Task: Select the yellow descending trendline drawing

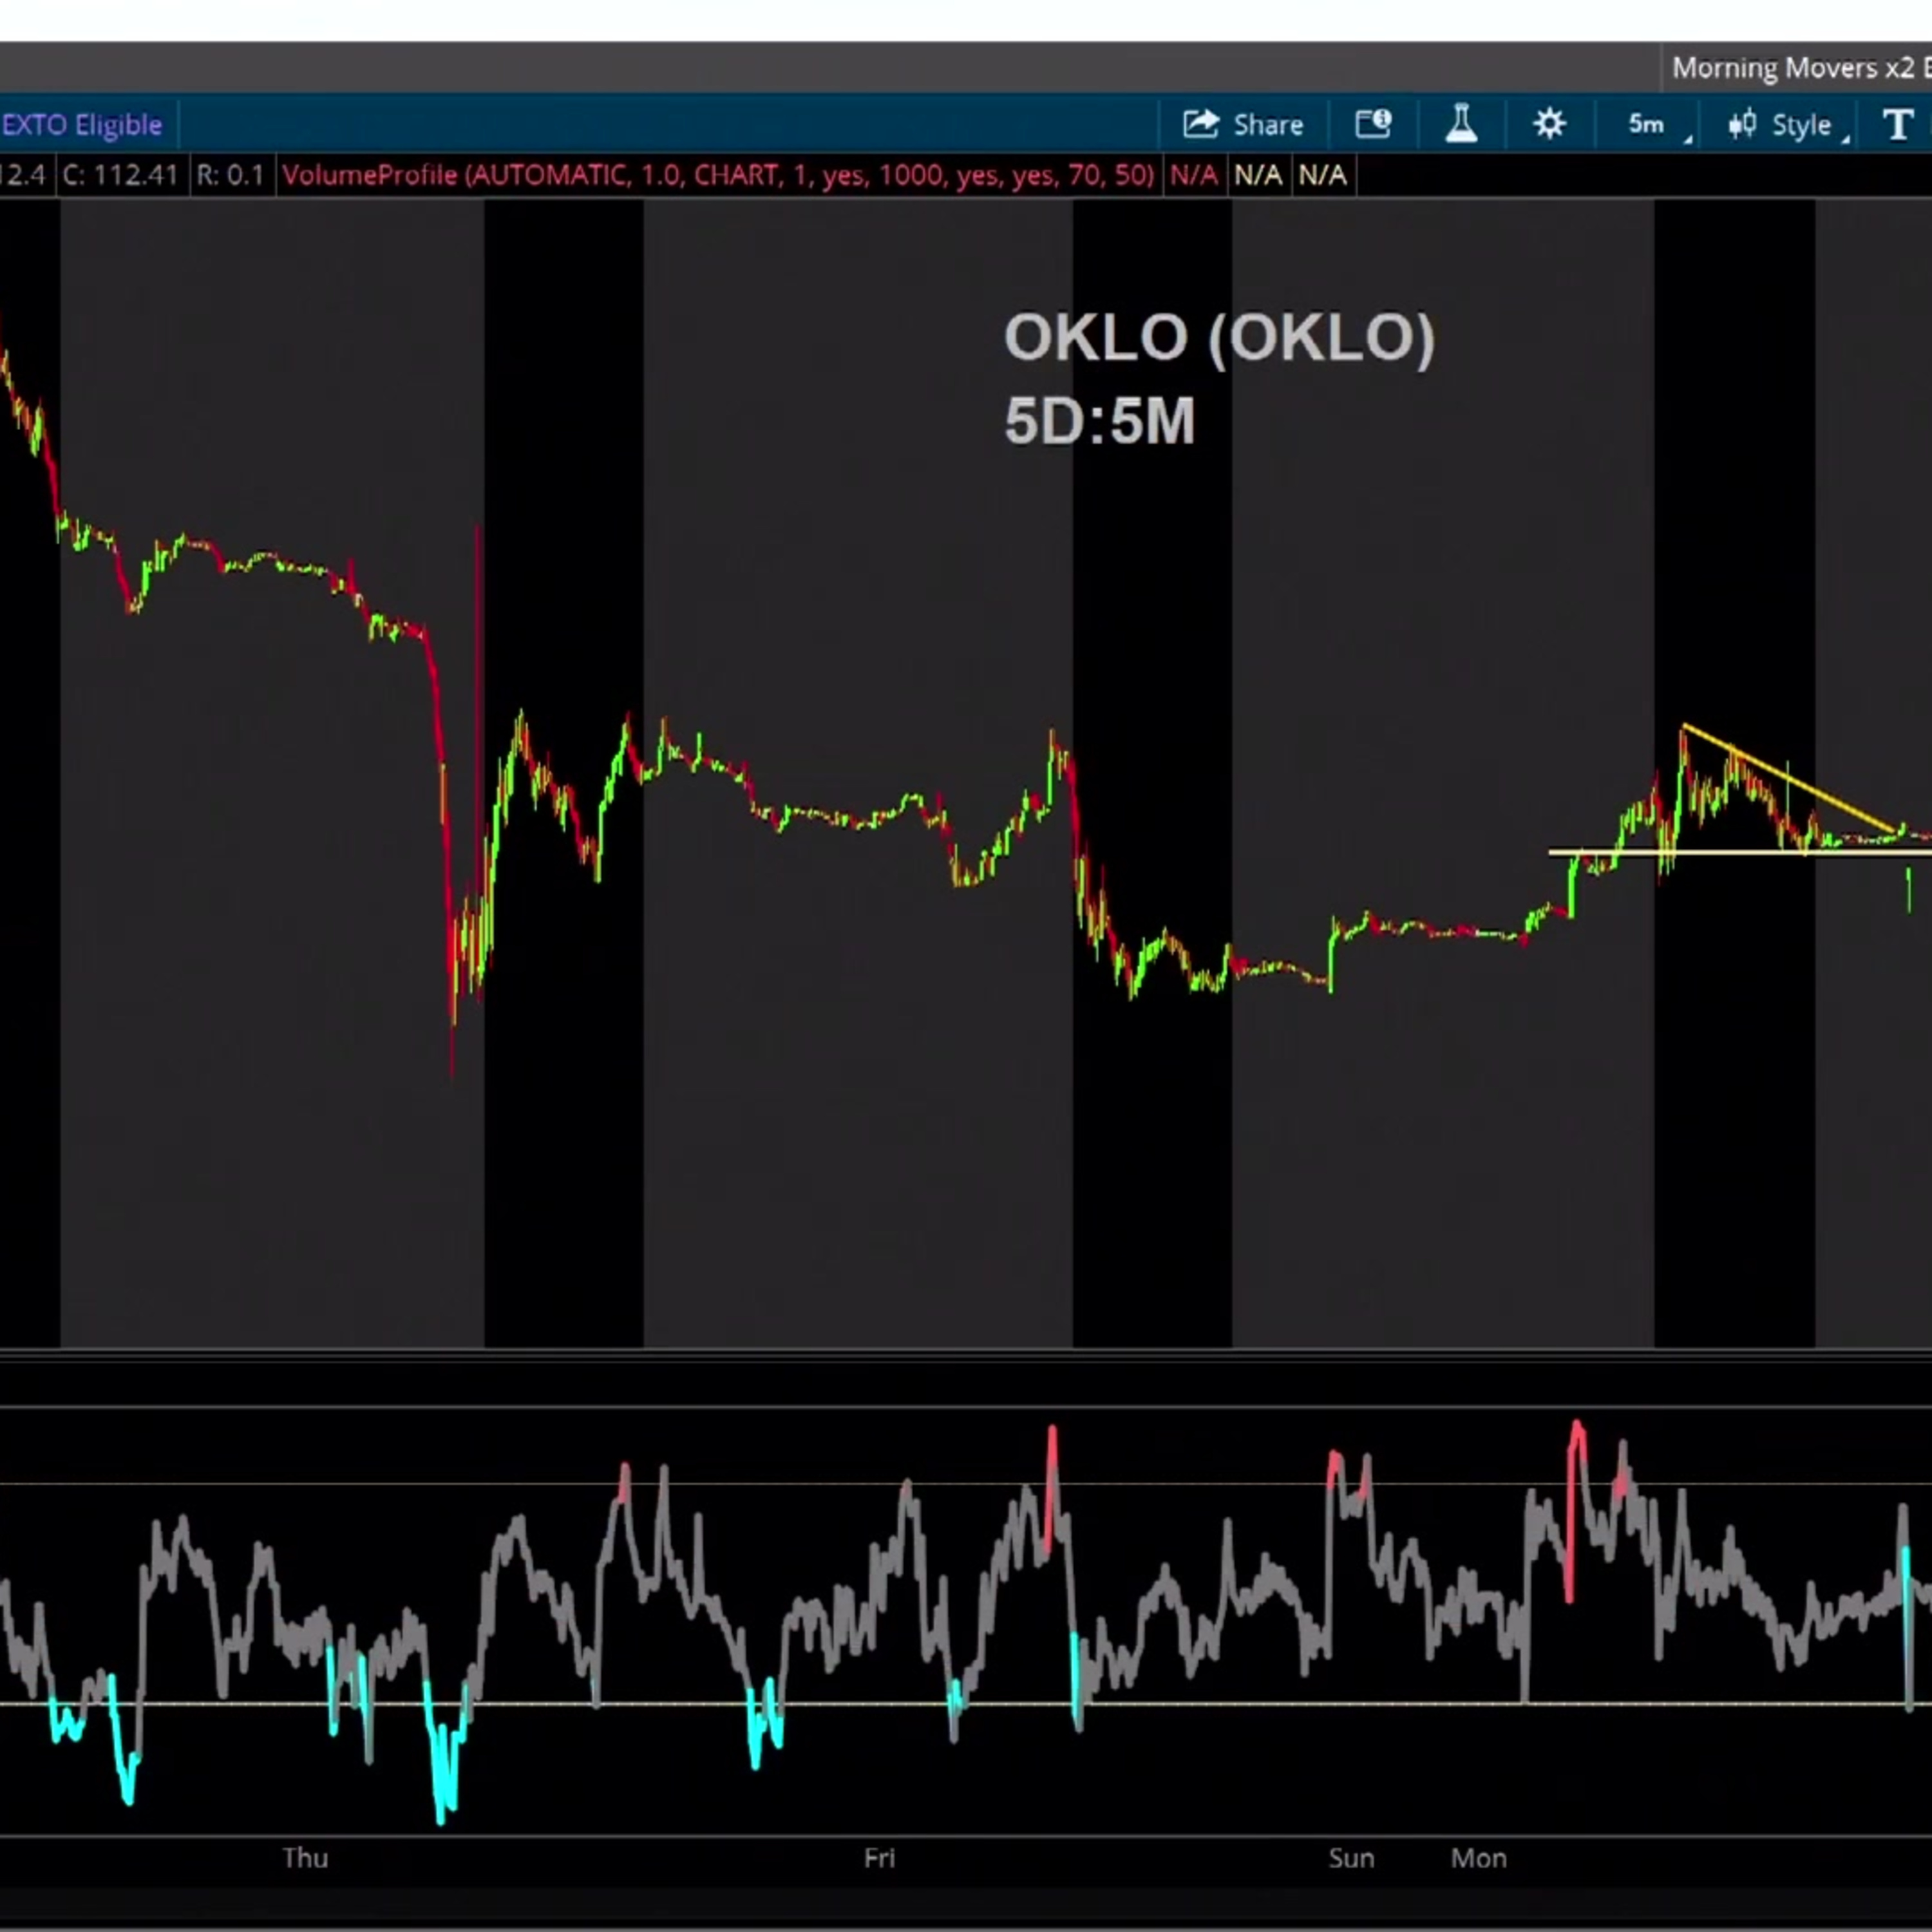Action: [1790, 777]
